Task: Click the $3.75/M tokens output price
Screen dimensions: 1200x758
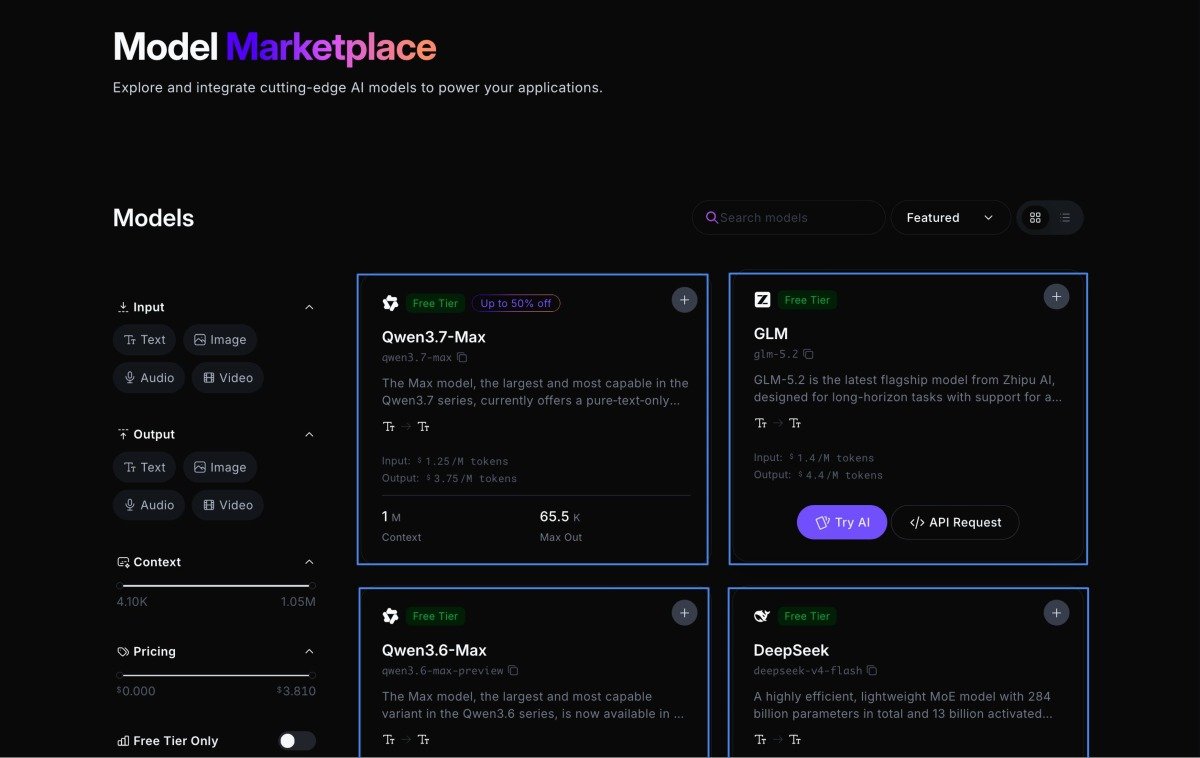Action: [x=471, y=478]
